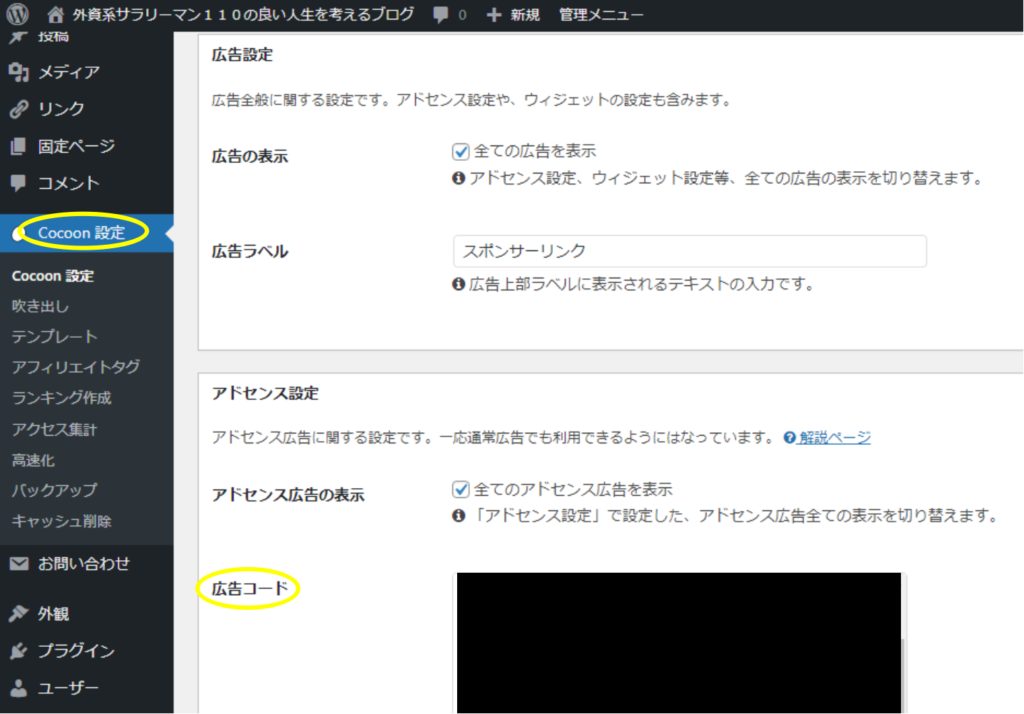Click the リンク chain icon
This screenshot has height=714, width=1024.
[19, 109]
